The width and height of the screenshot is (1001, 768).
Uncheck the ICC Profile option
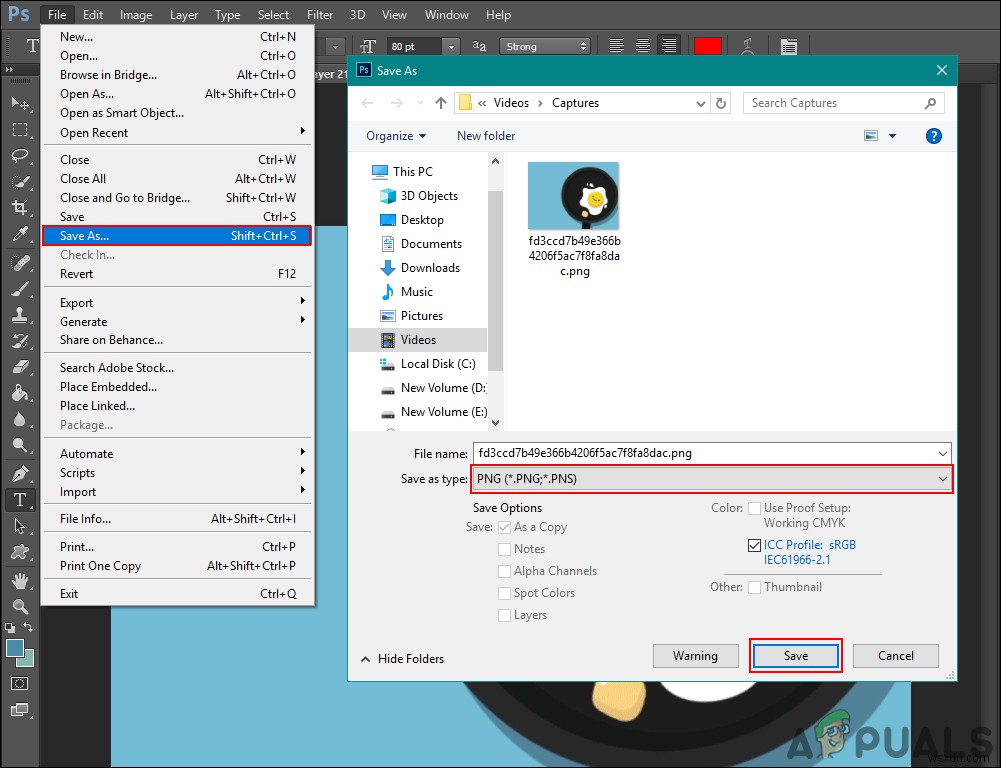click(753, 545)
